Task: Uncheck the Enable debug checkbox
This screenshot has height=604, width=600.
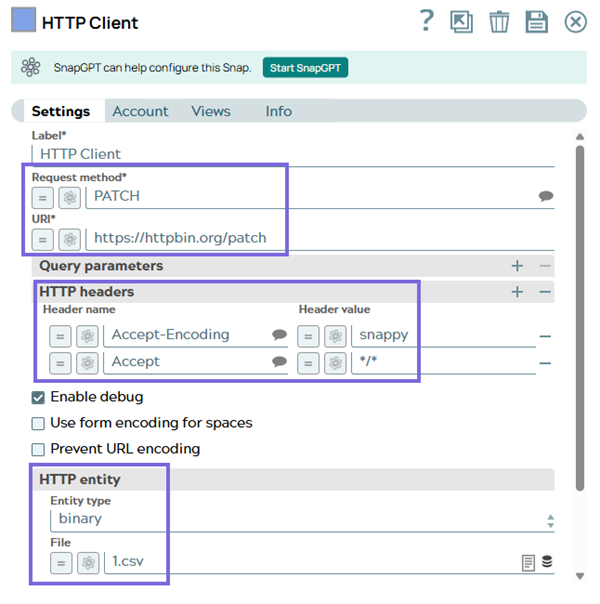Action: click(39, 397)
